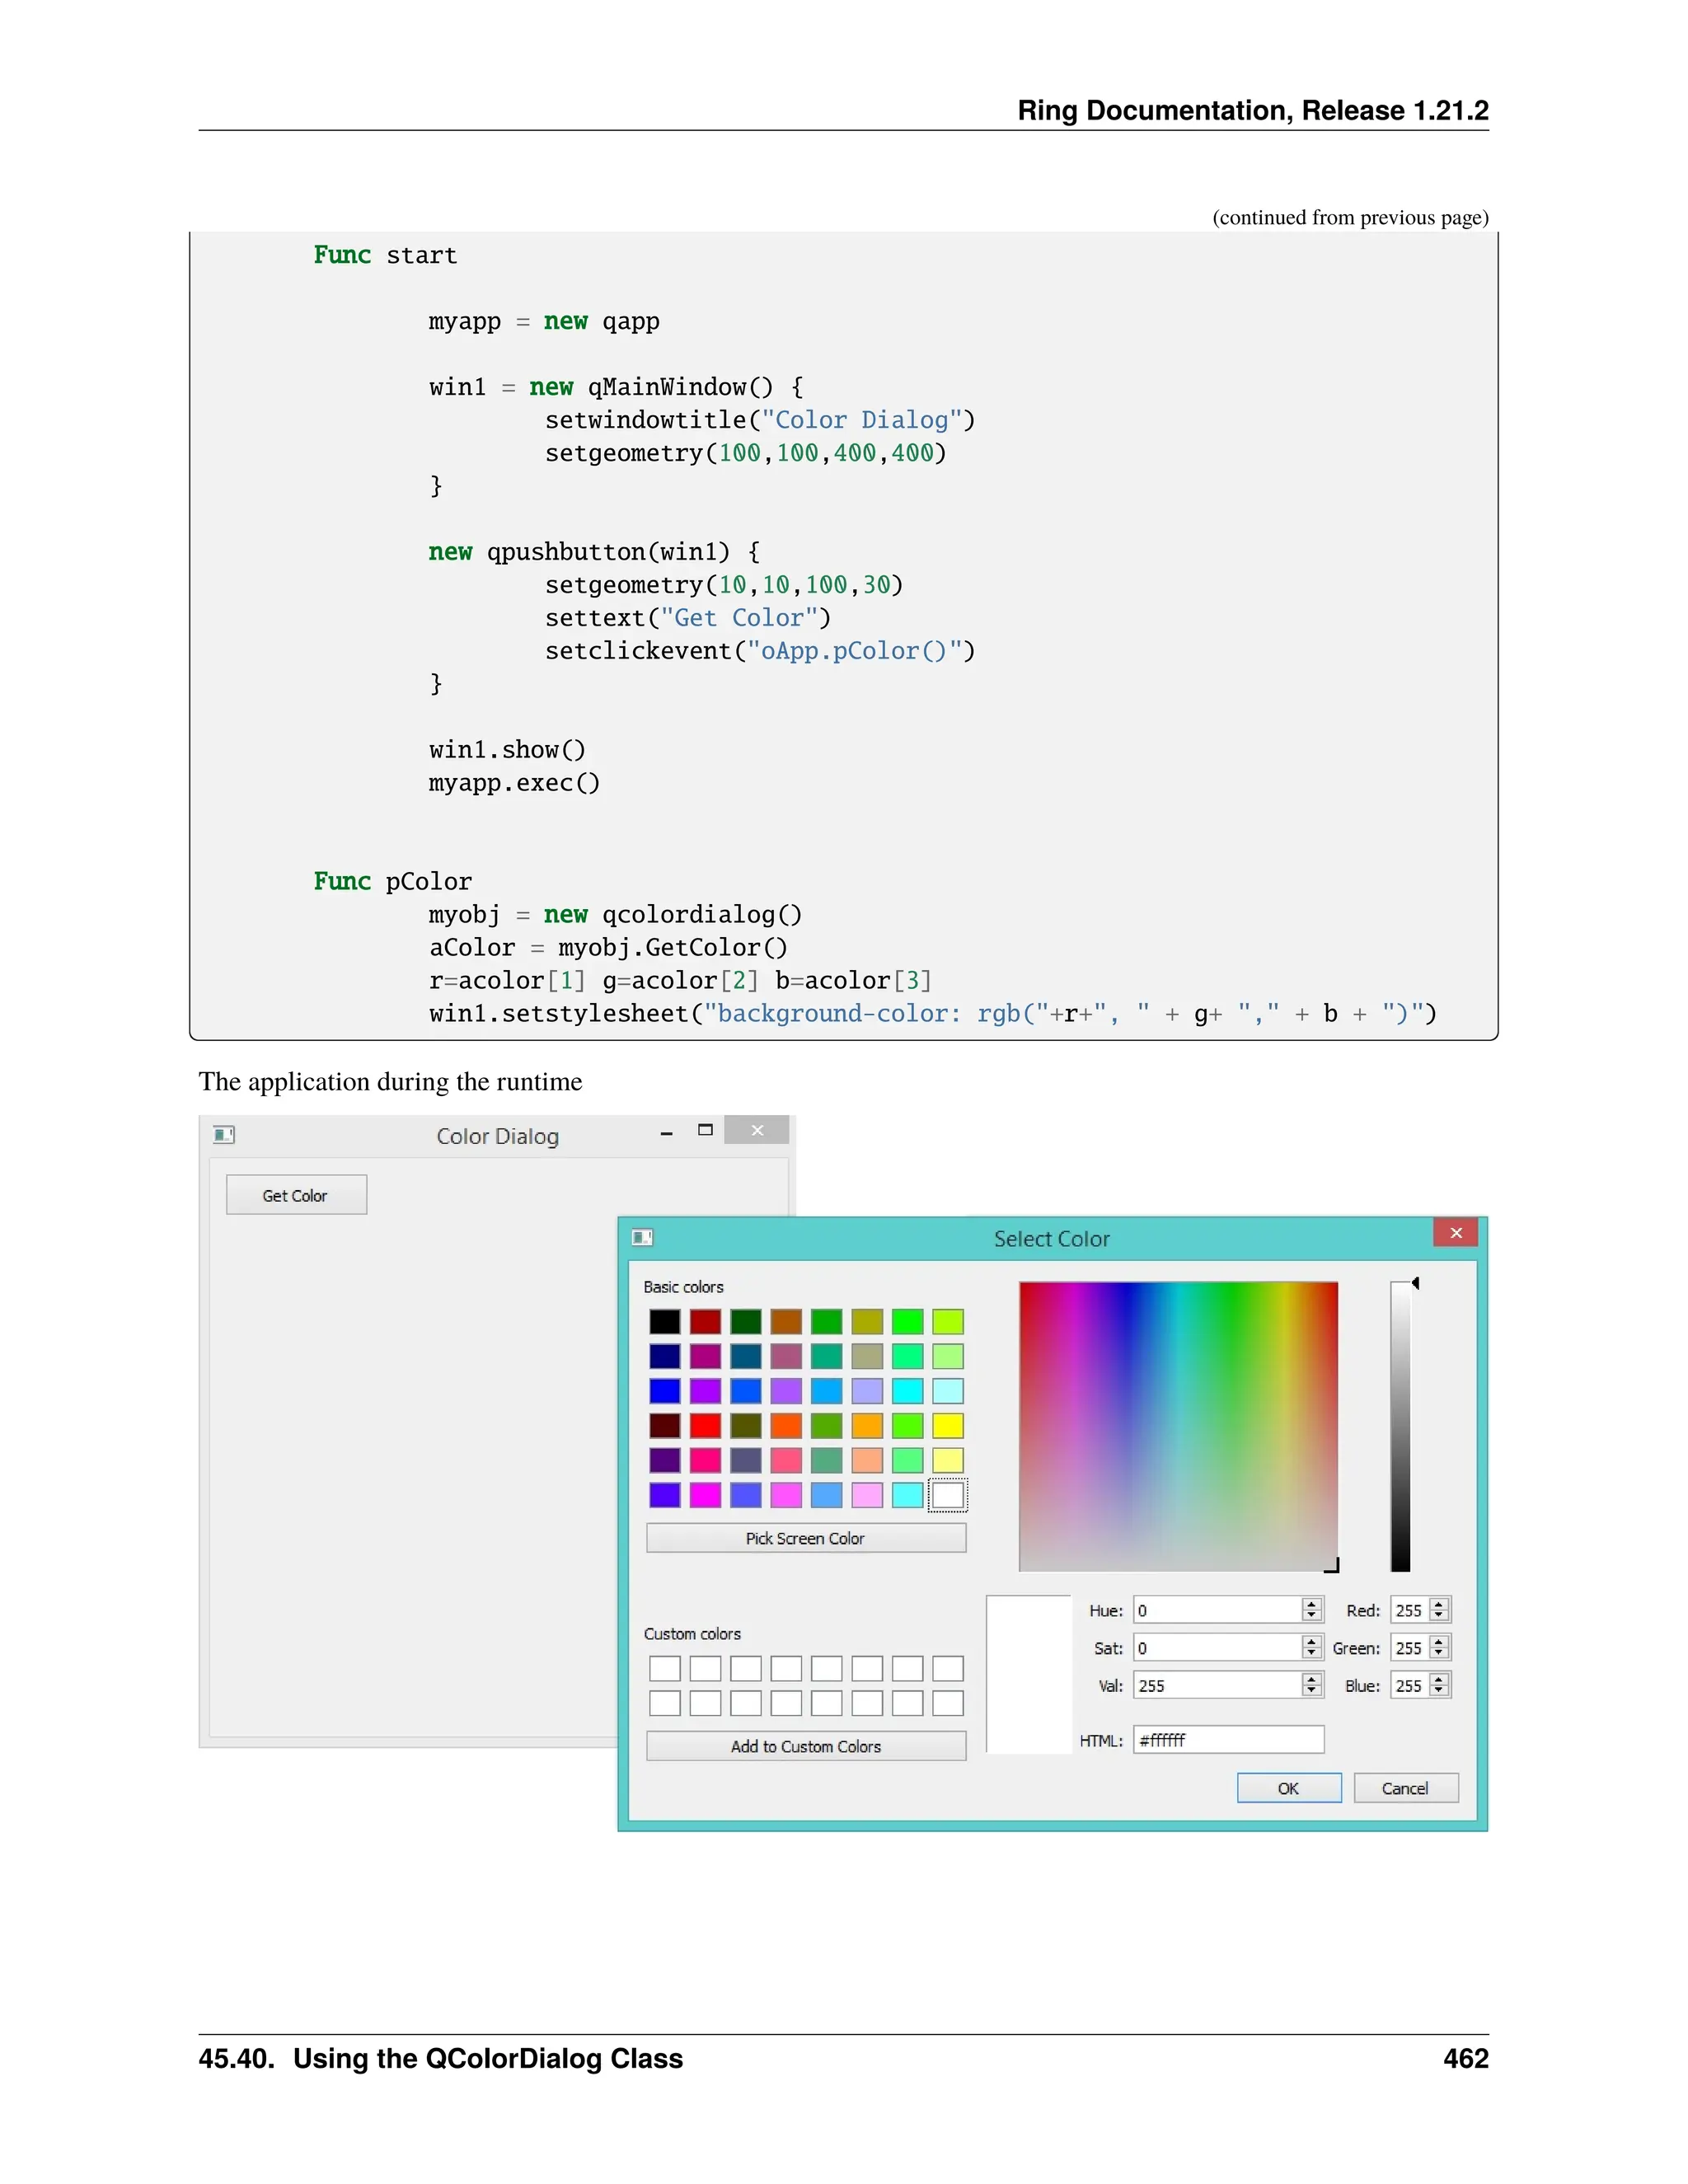Select the black basic color swatch
Viewport: 1688px width, 2184px height.
click(x=665, y=1322)
